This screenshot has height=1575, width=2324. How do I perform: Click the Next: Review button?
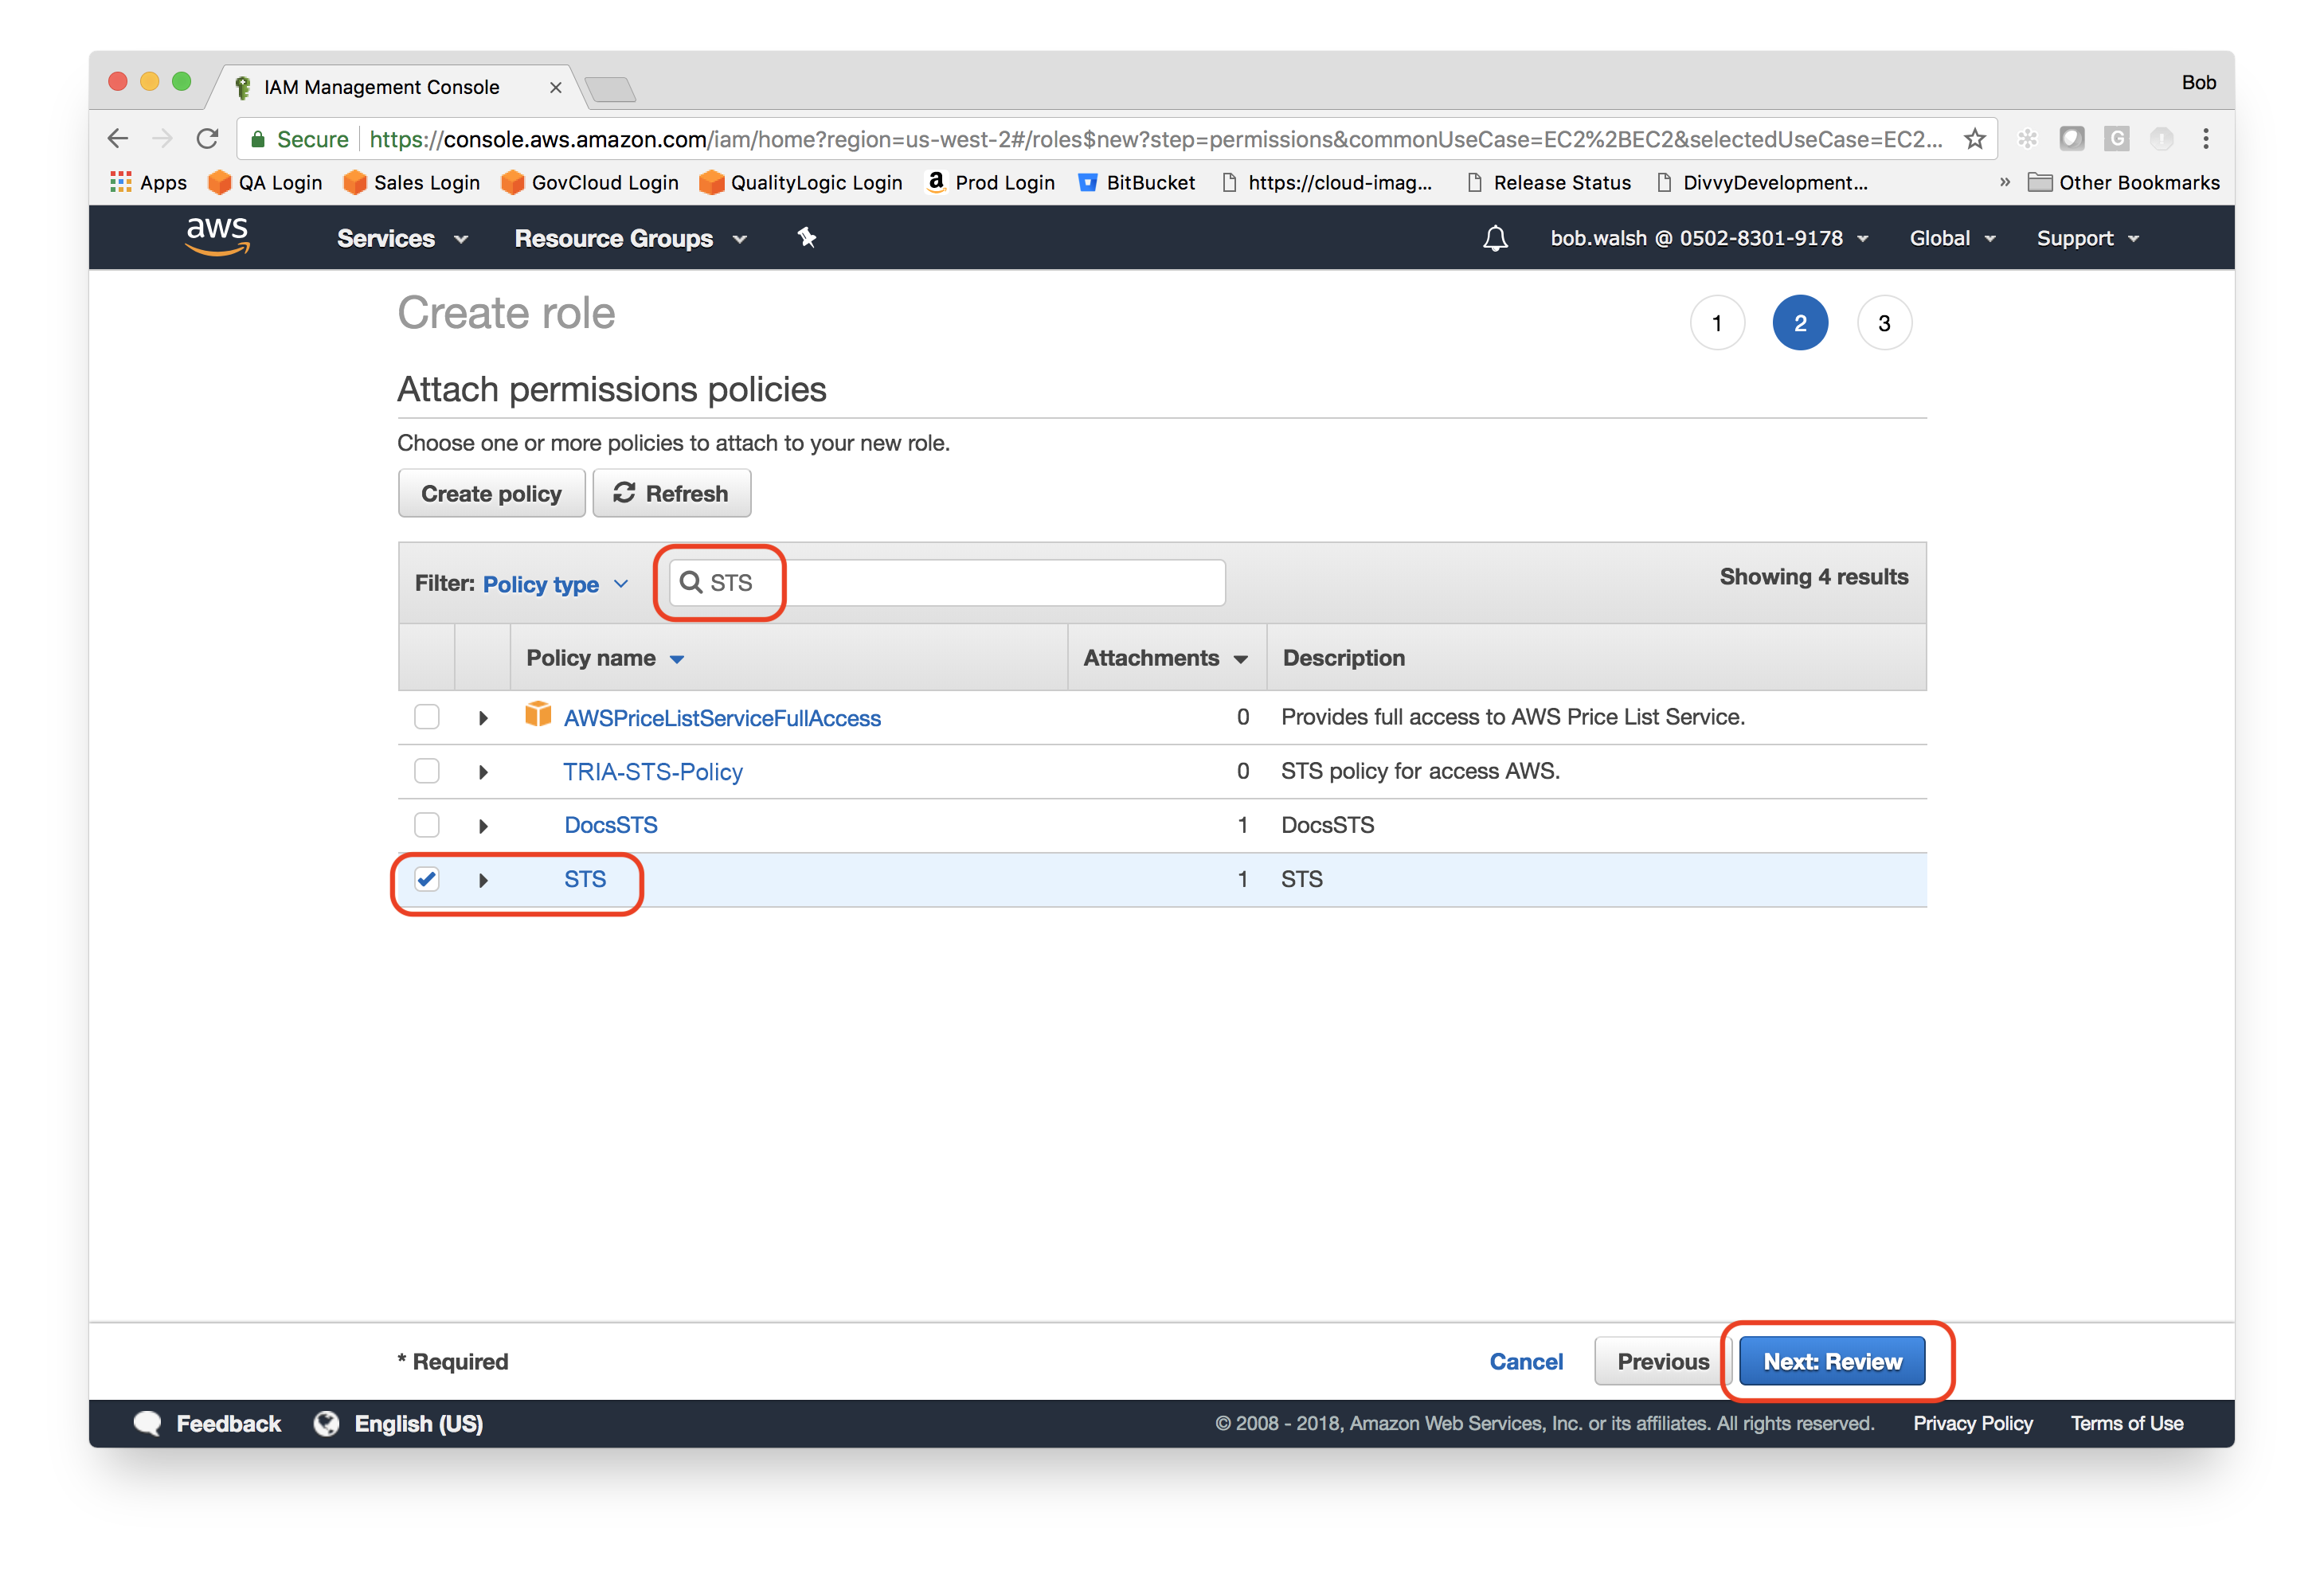(1832, 1361)
